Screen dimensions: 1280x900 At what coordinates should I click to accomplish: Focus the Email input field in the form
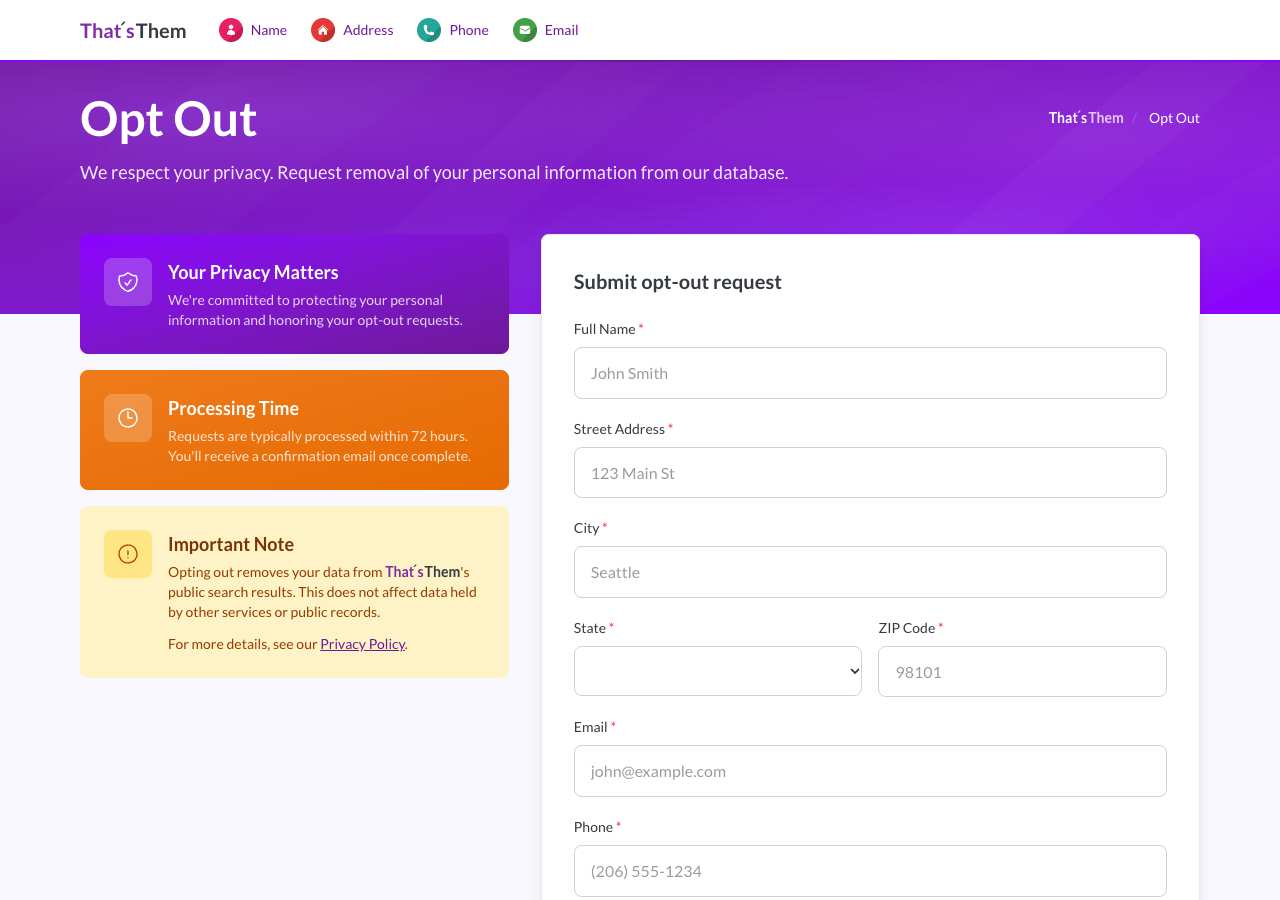(x=870, y=771)
